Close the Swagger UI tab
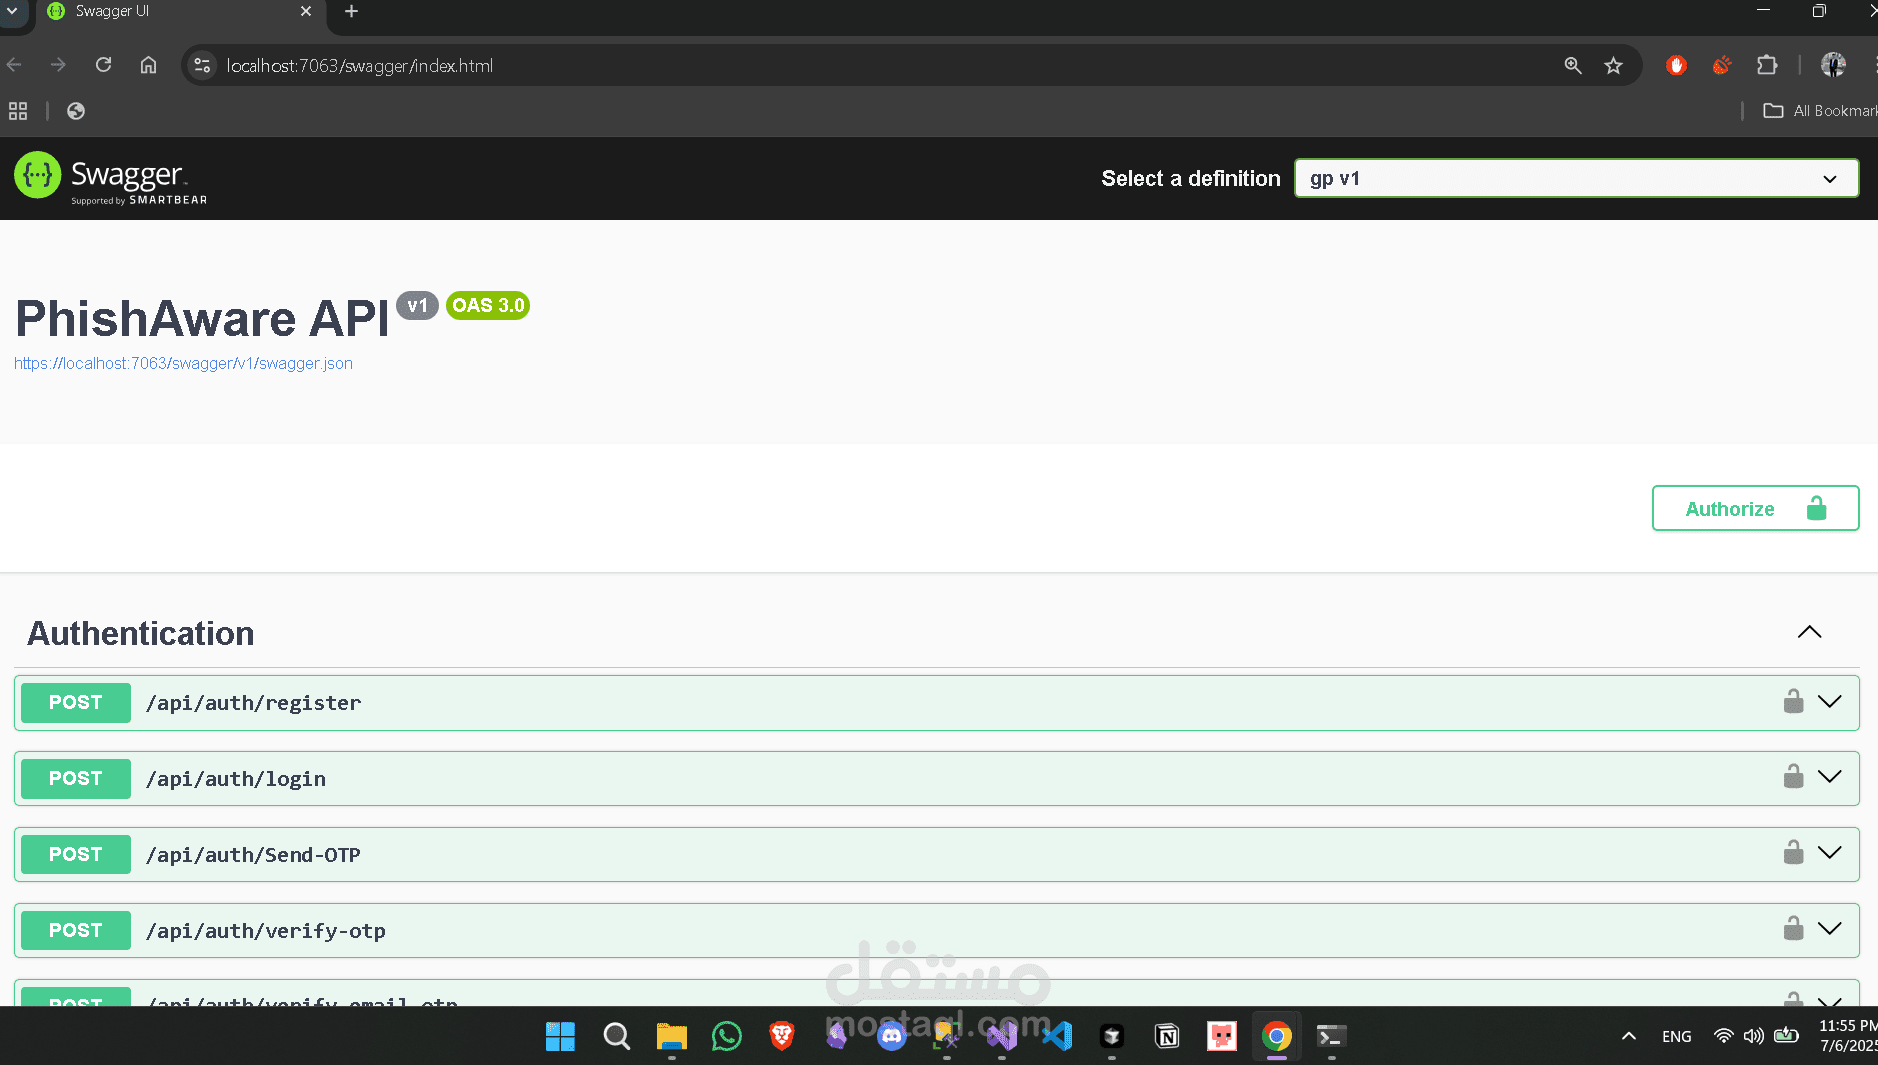 (306, 11)
